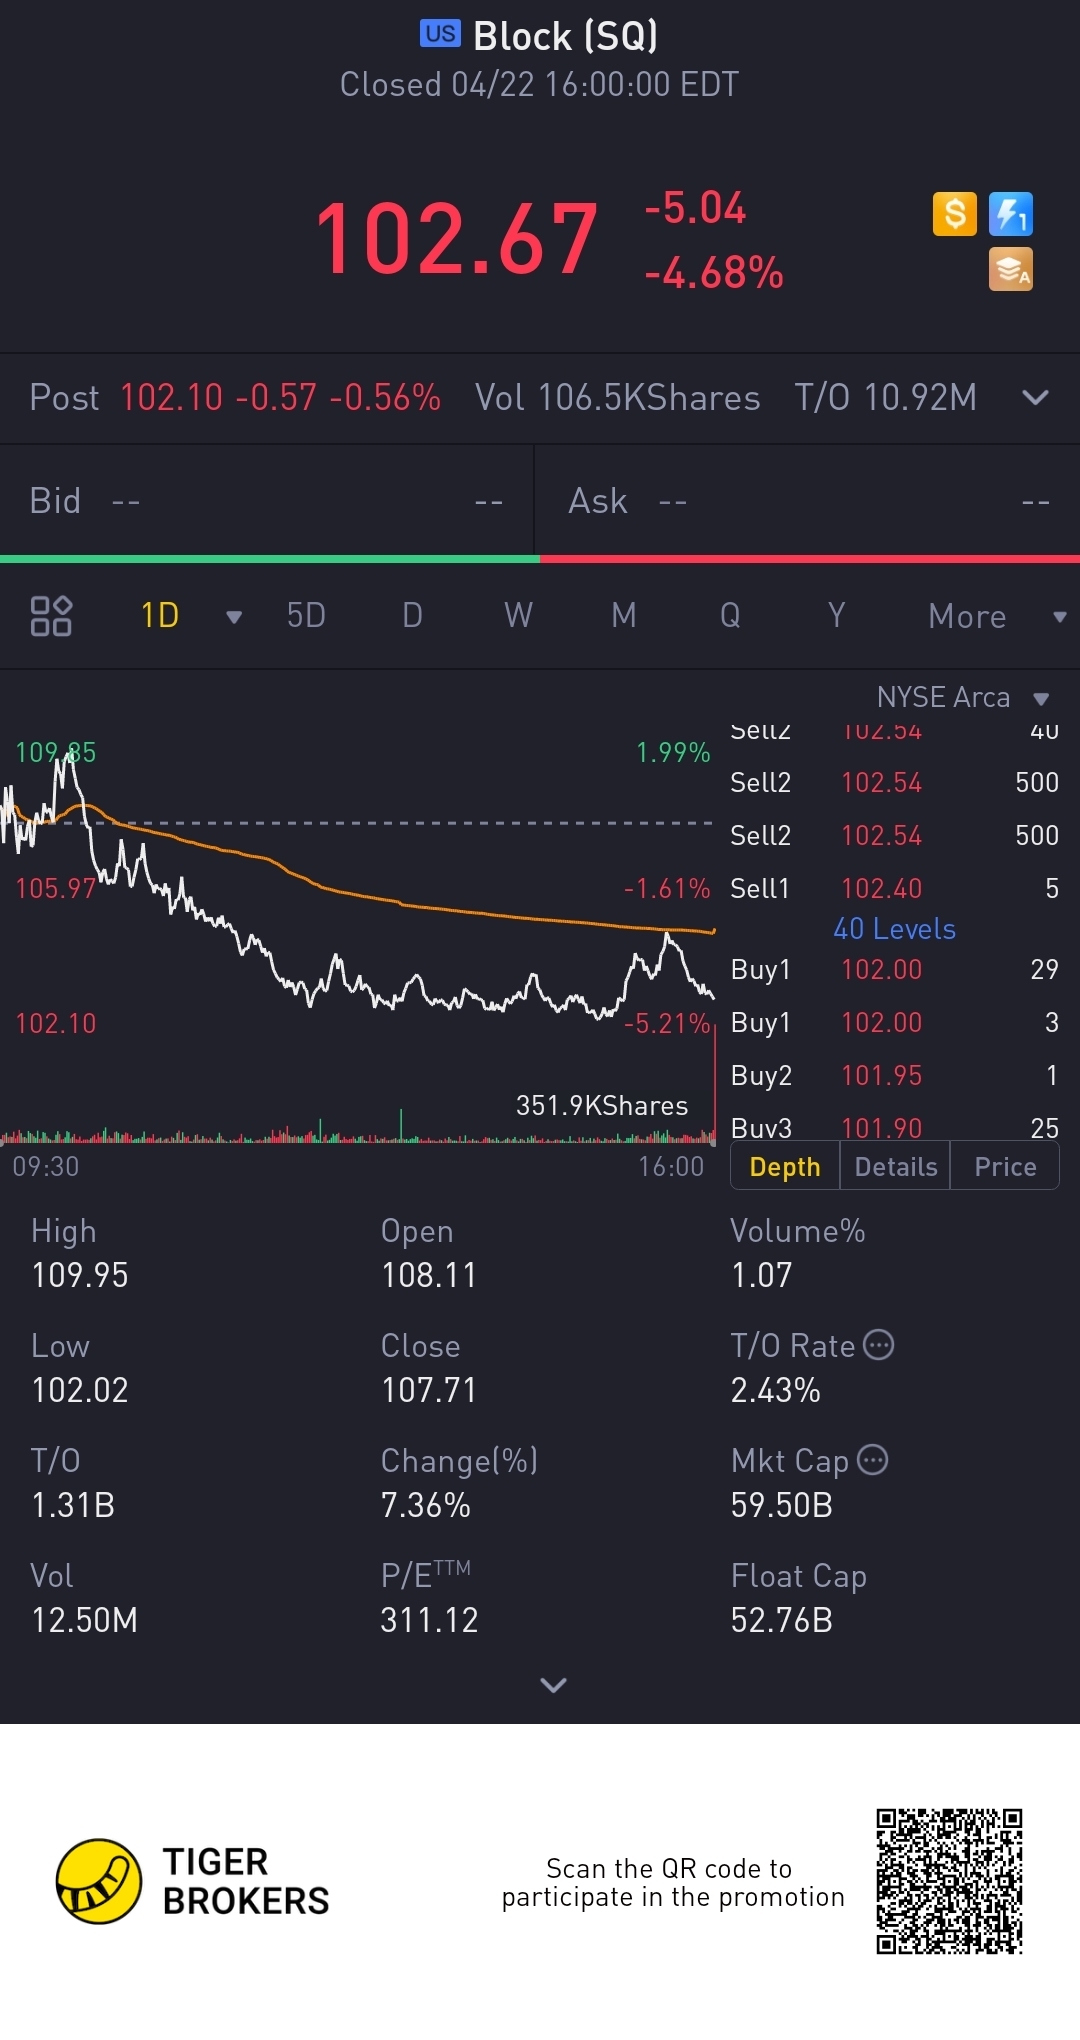
Task: Tap the last price 102.67
Action: tap(457, 238)
